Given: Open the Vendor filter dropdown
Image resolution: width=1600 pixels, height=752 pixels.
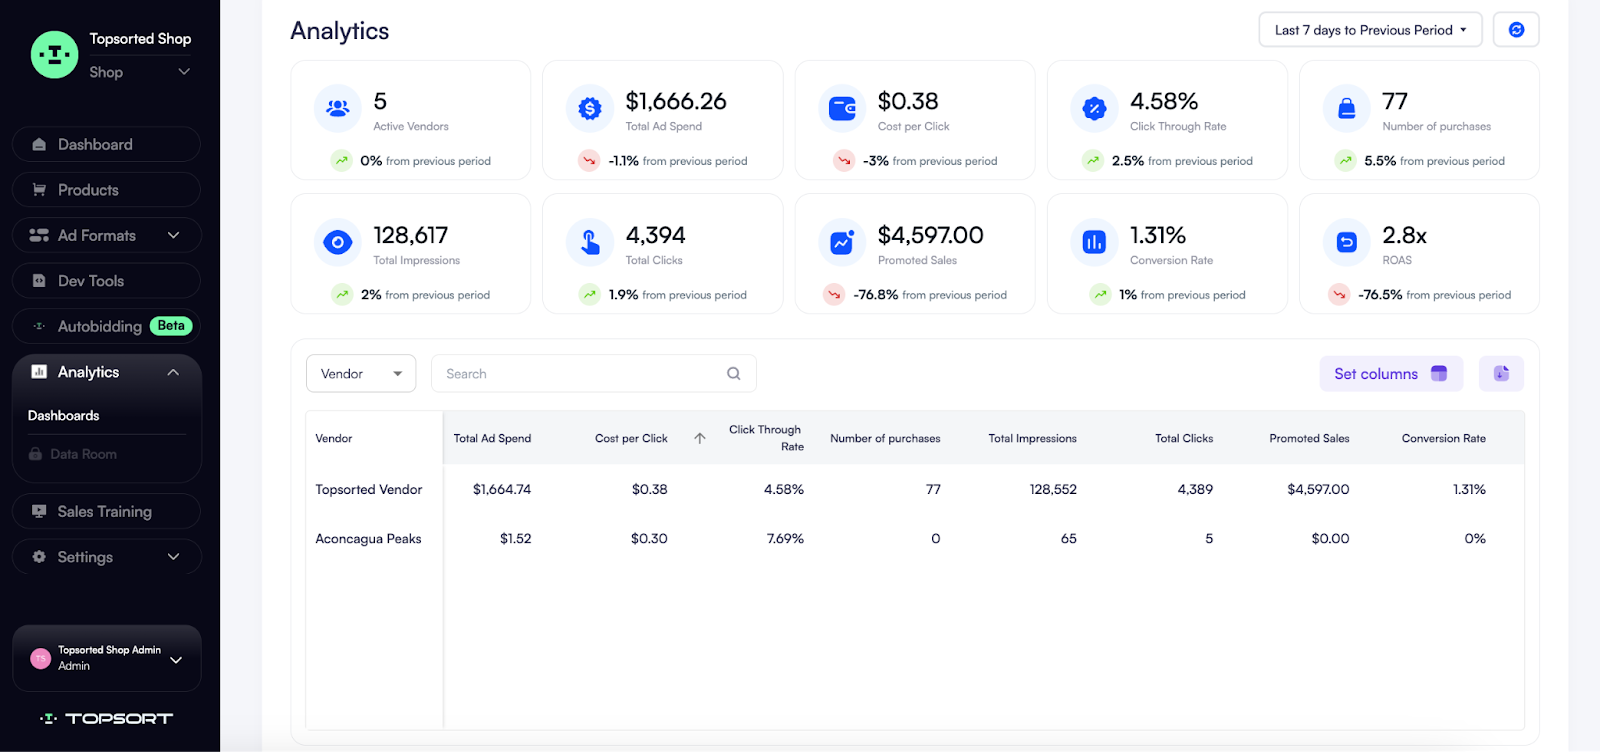Looking at the screenshot, I should point(361,374).
